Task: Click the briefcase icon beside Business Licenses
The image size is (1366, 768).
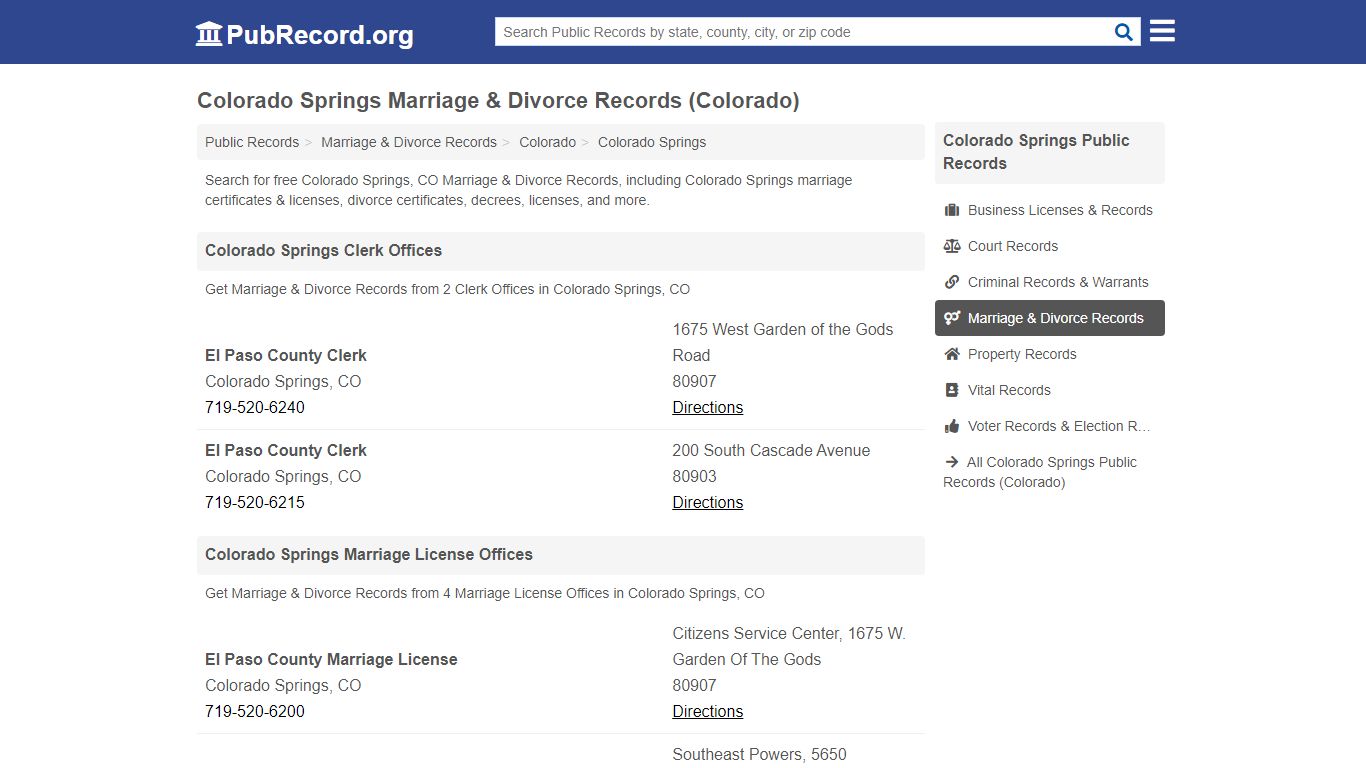Action: click(x=952, y=210)
